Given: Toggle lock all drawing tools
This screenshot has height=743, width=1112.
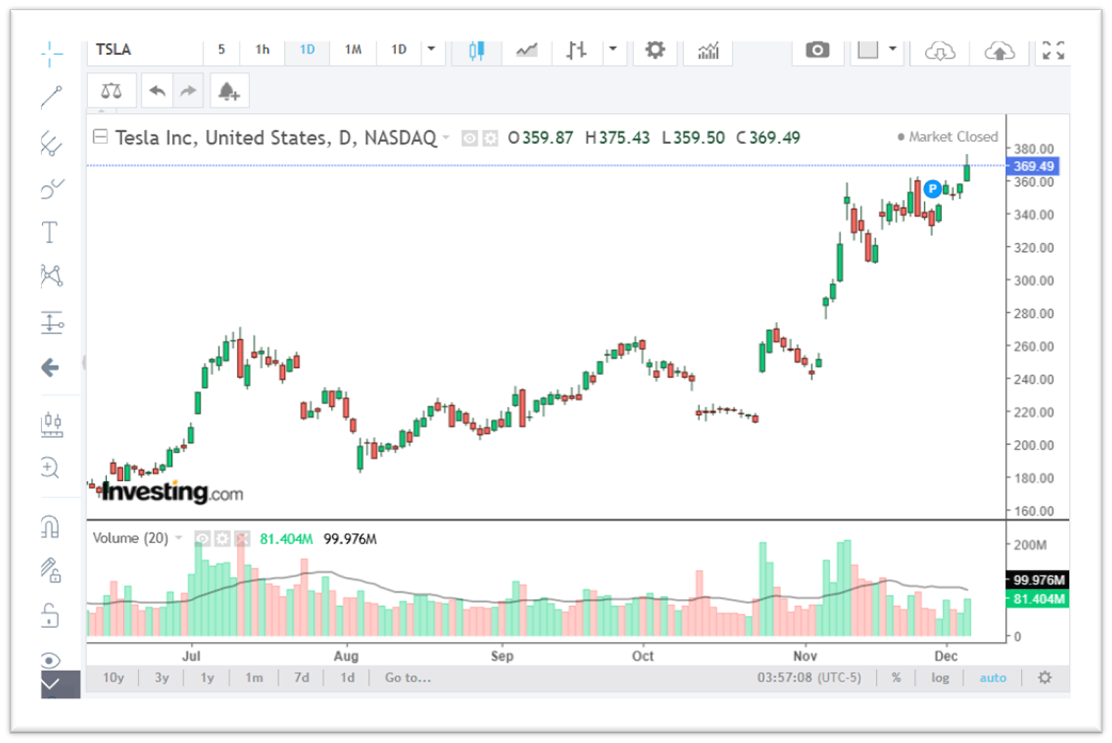Looking at the screenshot, I should click(x=50, y=615).
